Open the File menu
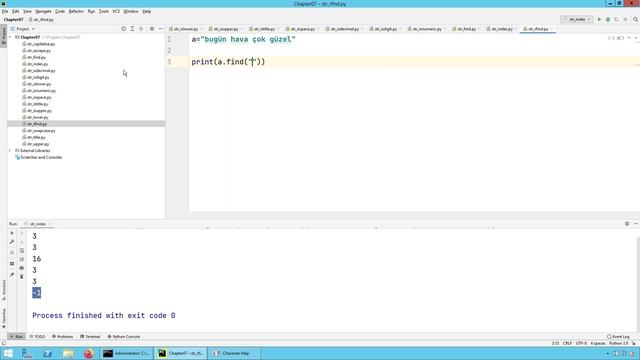640x360 pixels. tap(5, 11)
